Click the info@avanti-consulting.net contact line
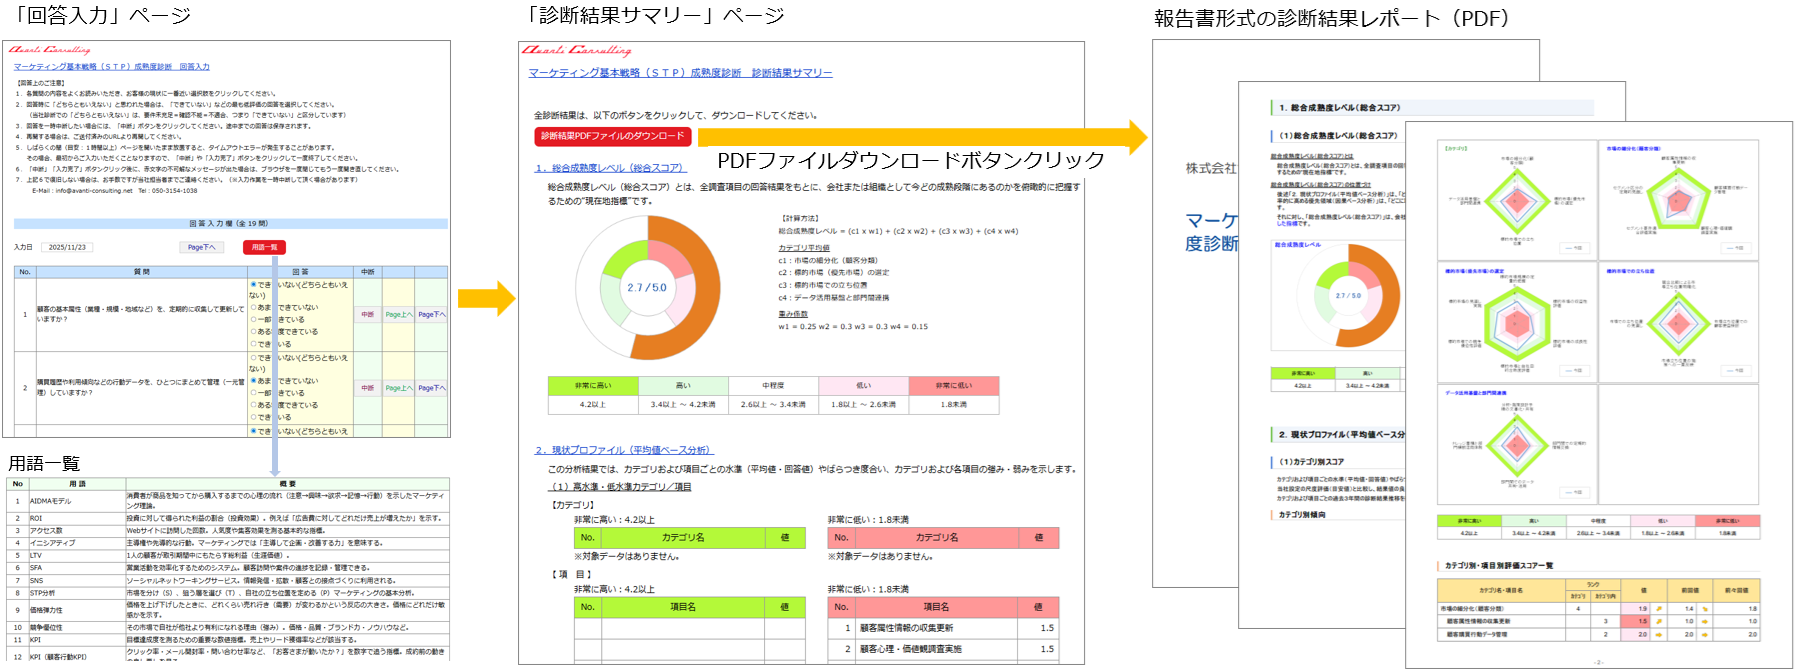The height and width of the screenshot is (672, 1796). pyautogui.click(x=115, y=191)
